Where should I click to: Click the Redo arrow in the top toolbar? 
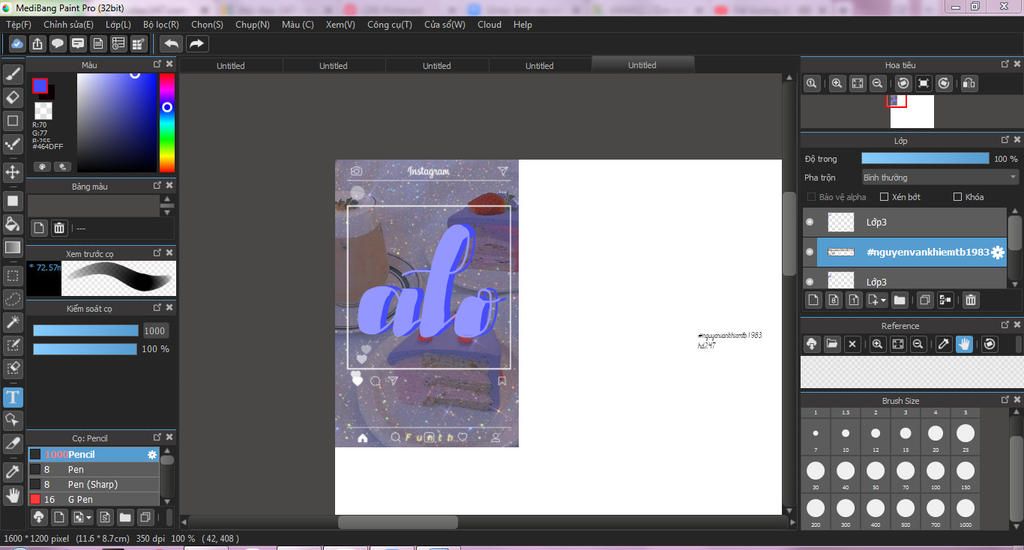click(197, 44)
